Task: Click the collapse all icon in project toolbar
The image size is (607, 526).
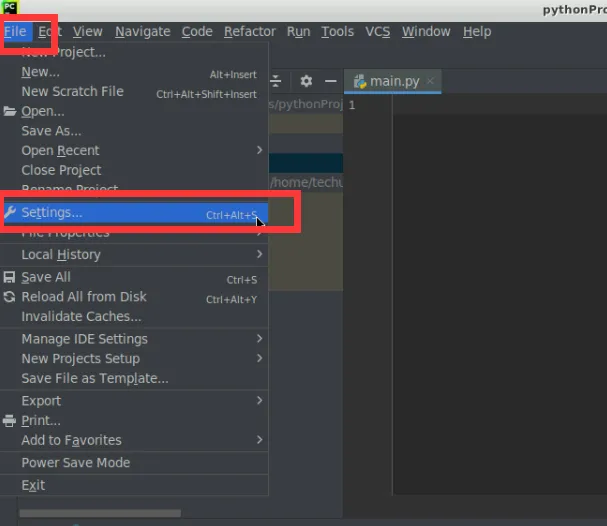Action: 276,81
